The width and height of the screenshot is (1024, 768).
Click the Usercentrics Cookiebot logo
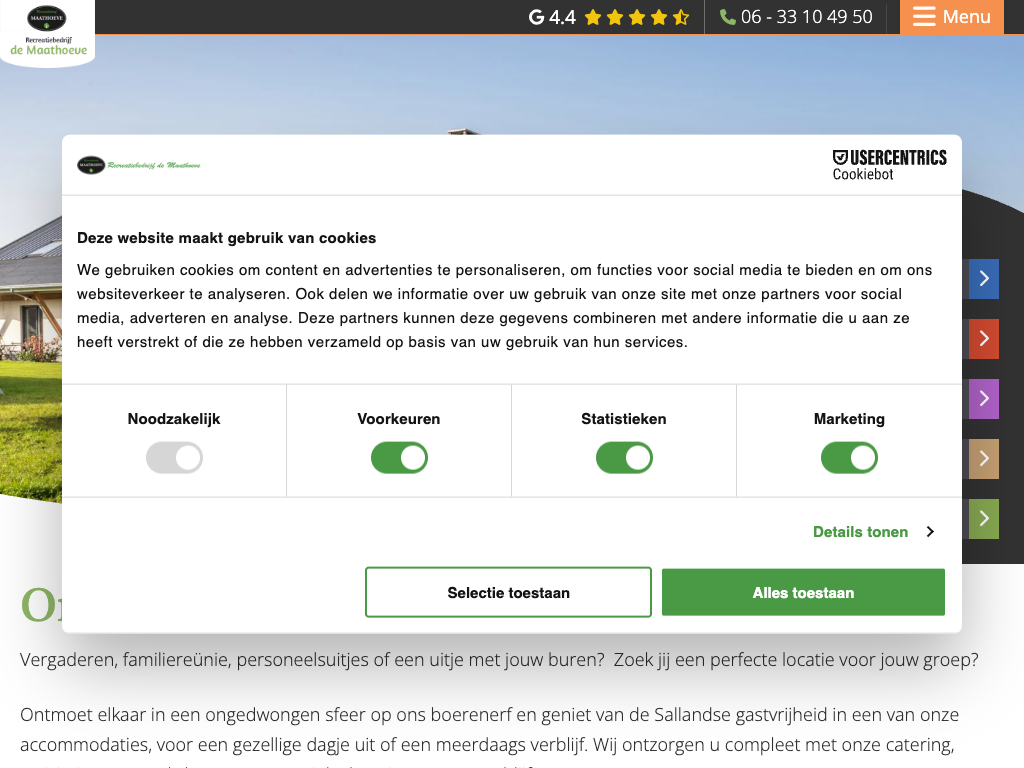click(x=889, y=165)
